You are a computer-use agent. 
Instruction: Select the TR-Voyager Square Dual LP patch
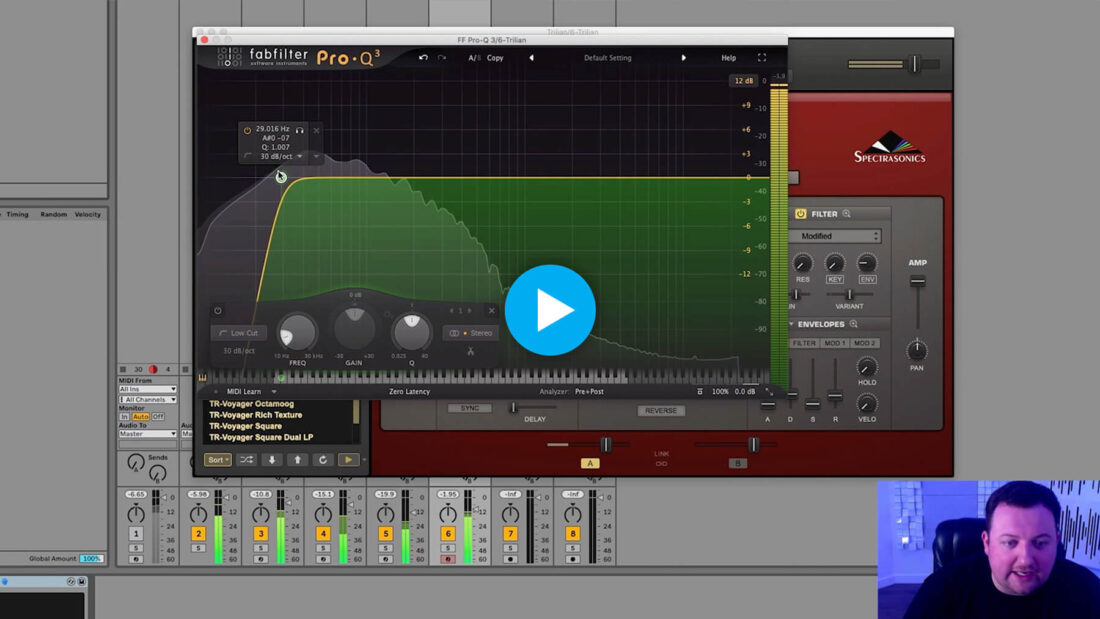tap(261, 437)
